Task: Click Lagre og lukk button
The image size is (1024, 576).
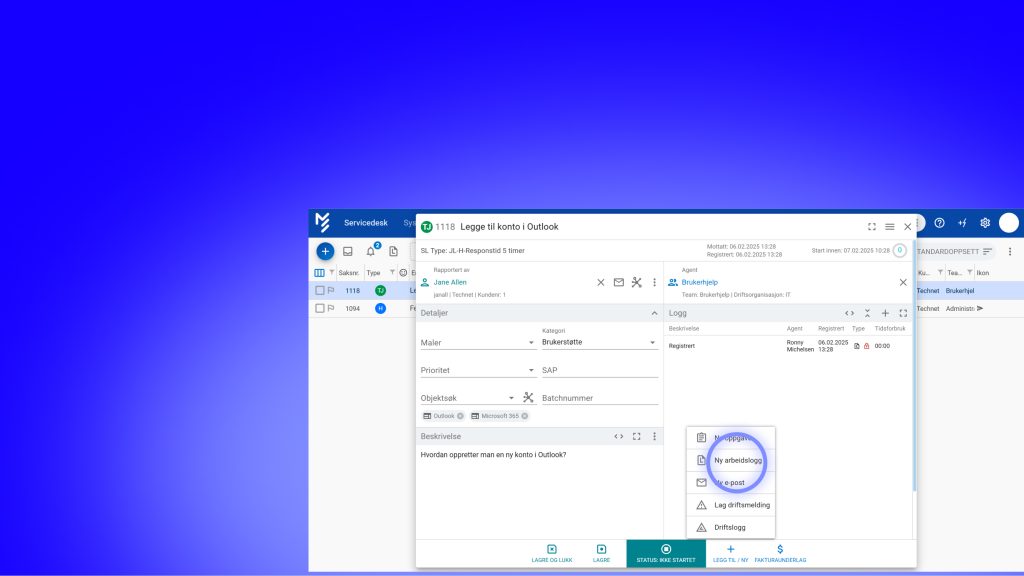Action: [552, 554]
